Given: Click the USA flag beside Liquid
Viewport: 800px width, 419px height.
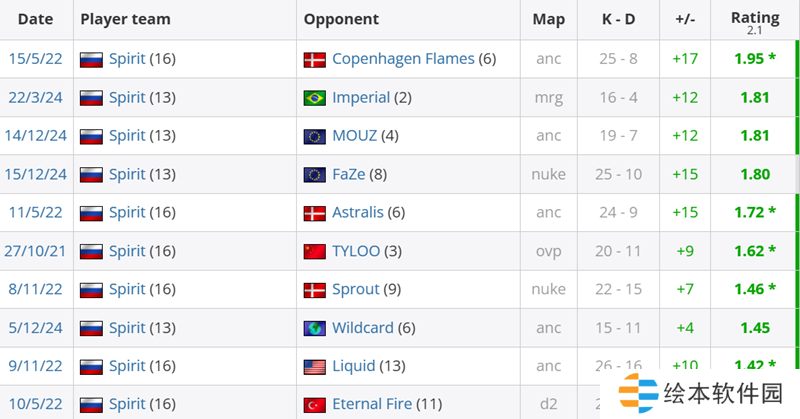Looking at the screenshot, I should click(315, 366).
